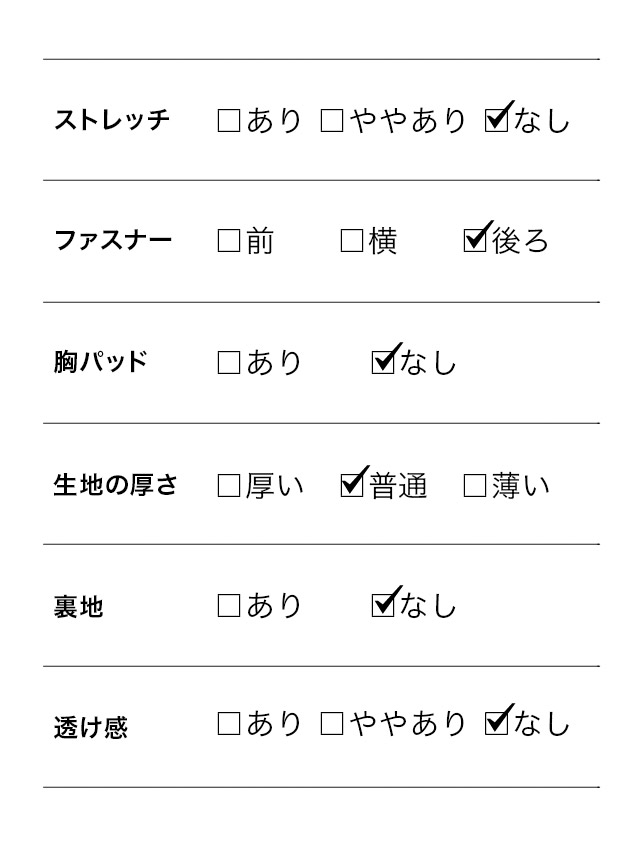Uncheck the 胸パッド なし checkbox
The width and height of the screenshot is (640, 854).
(x=383, y=362)
